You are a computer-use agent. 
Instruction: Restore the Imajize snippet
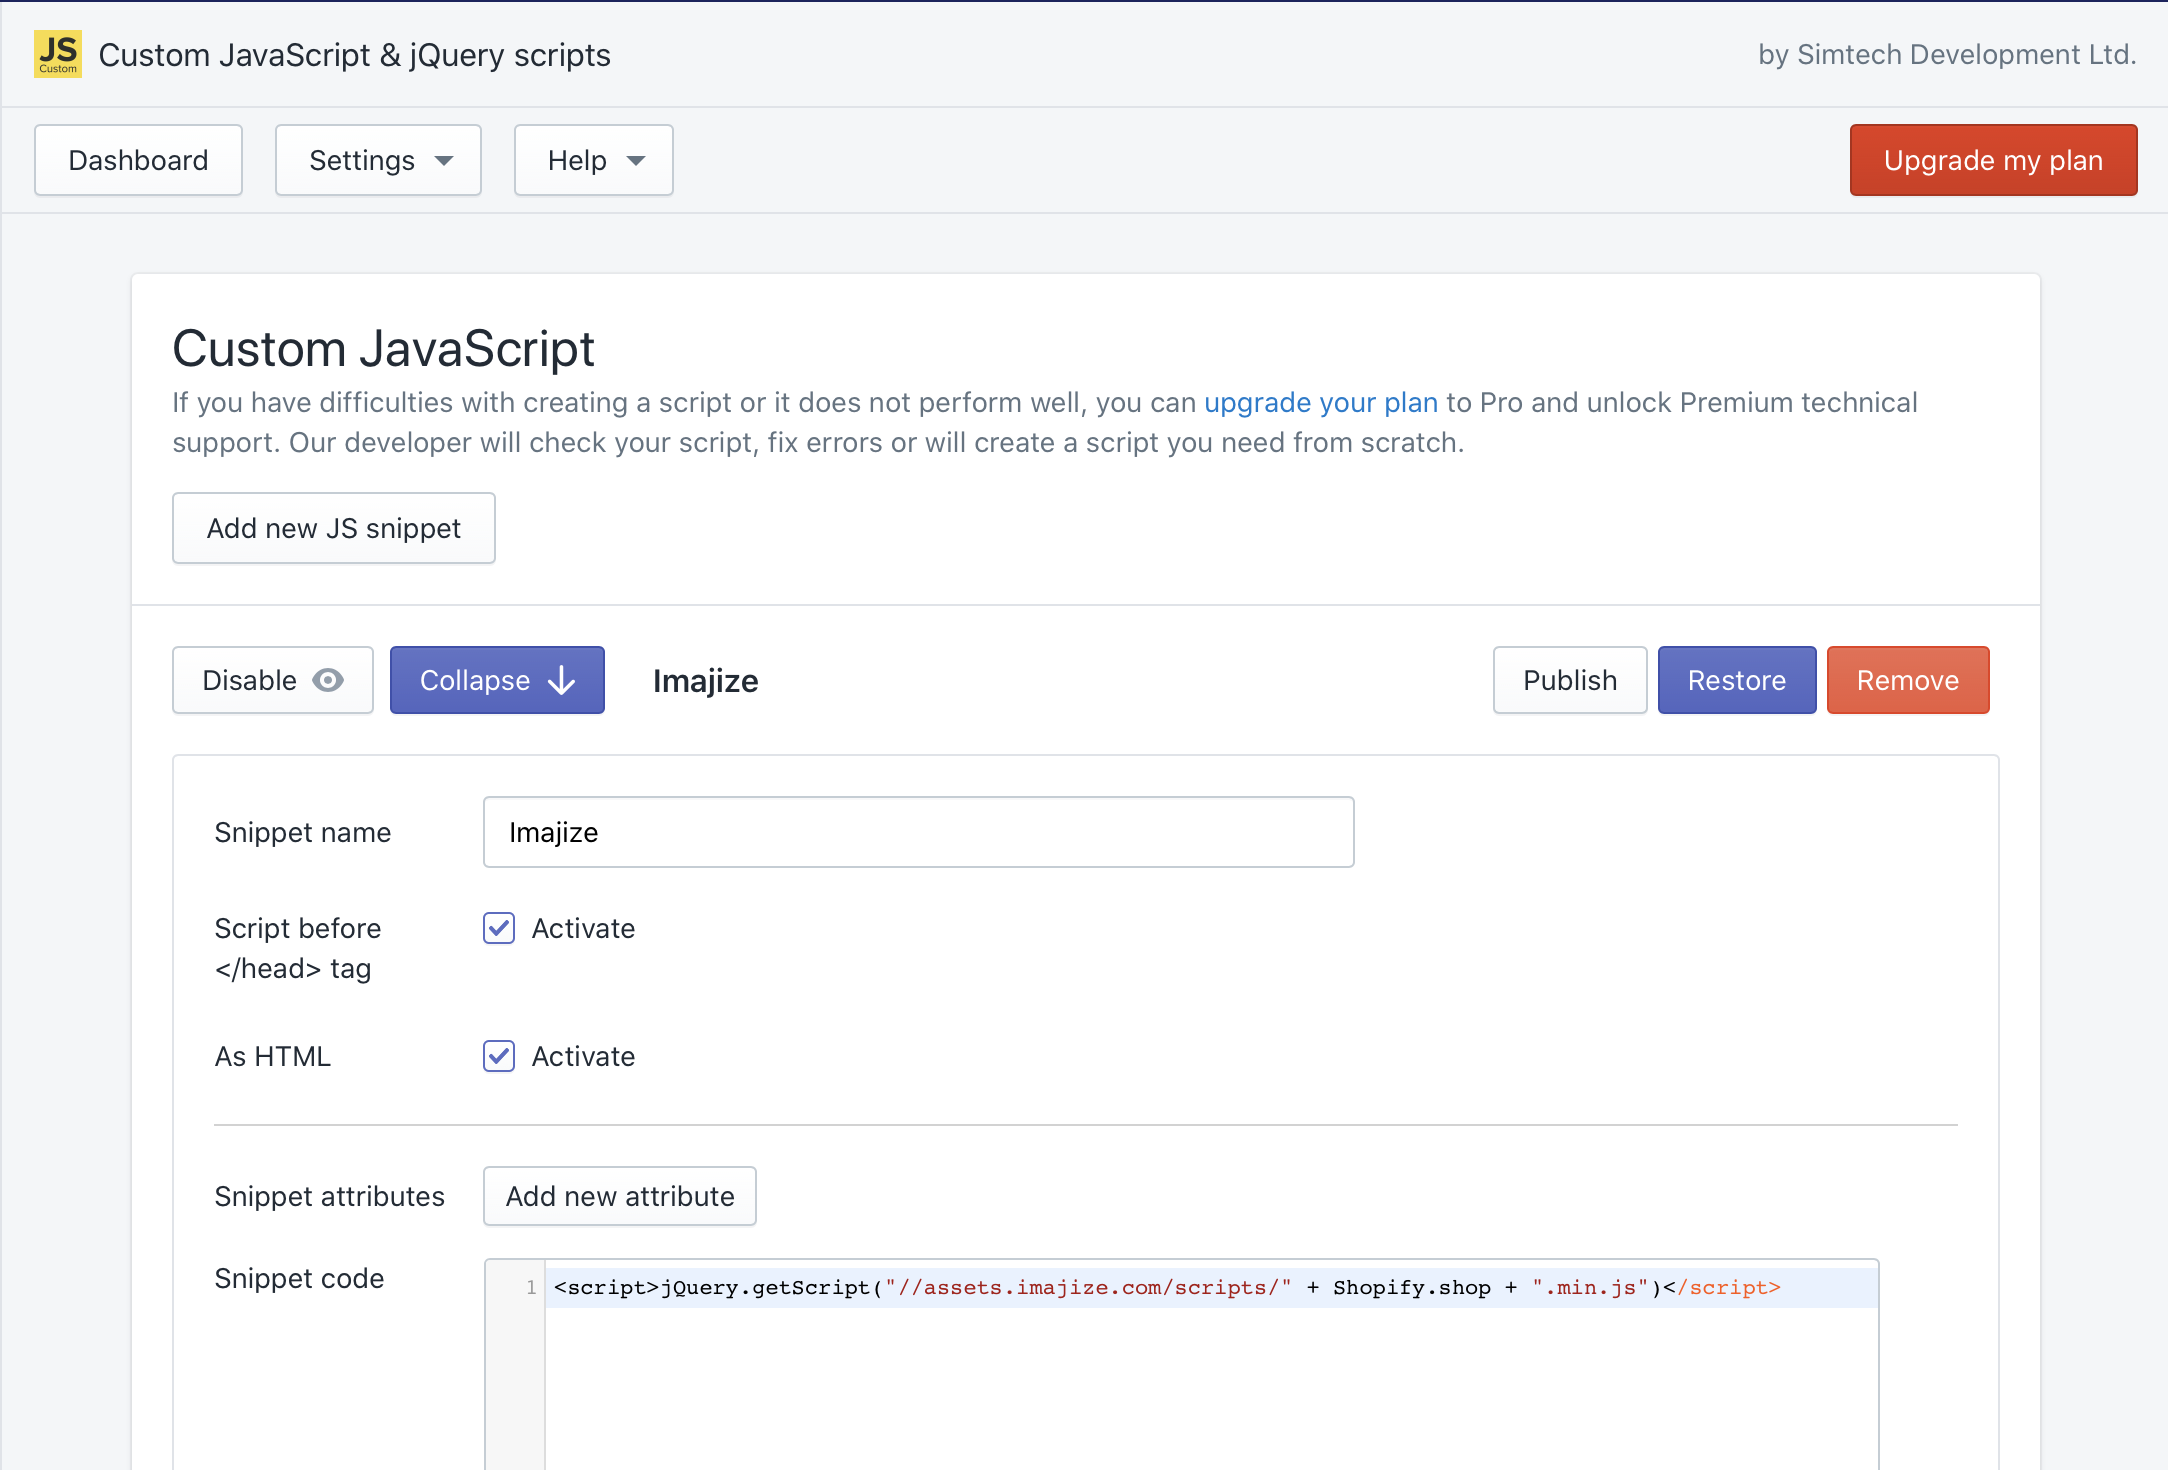(1736, 680)
